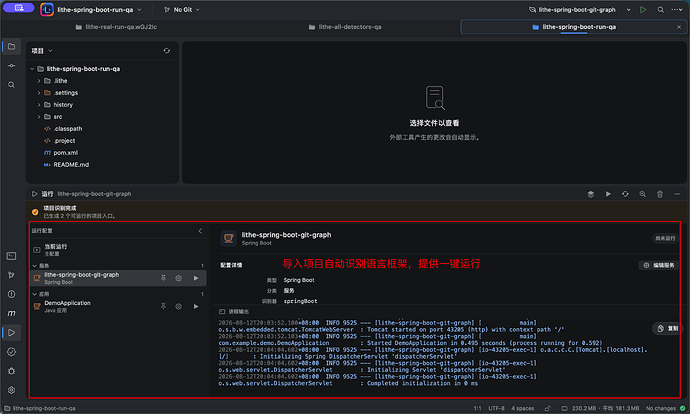Close the lithe-spring-boot-run-qa tab
The width and height of the screenshot is (690, 414).
[679, 27]
